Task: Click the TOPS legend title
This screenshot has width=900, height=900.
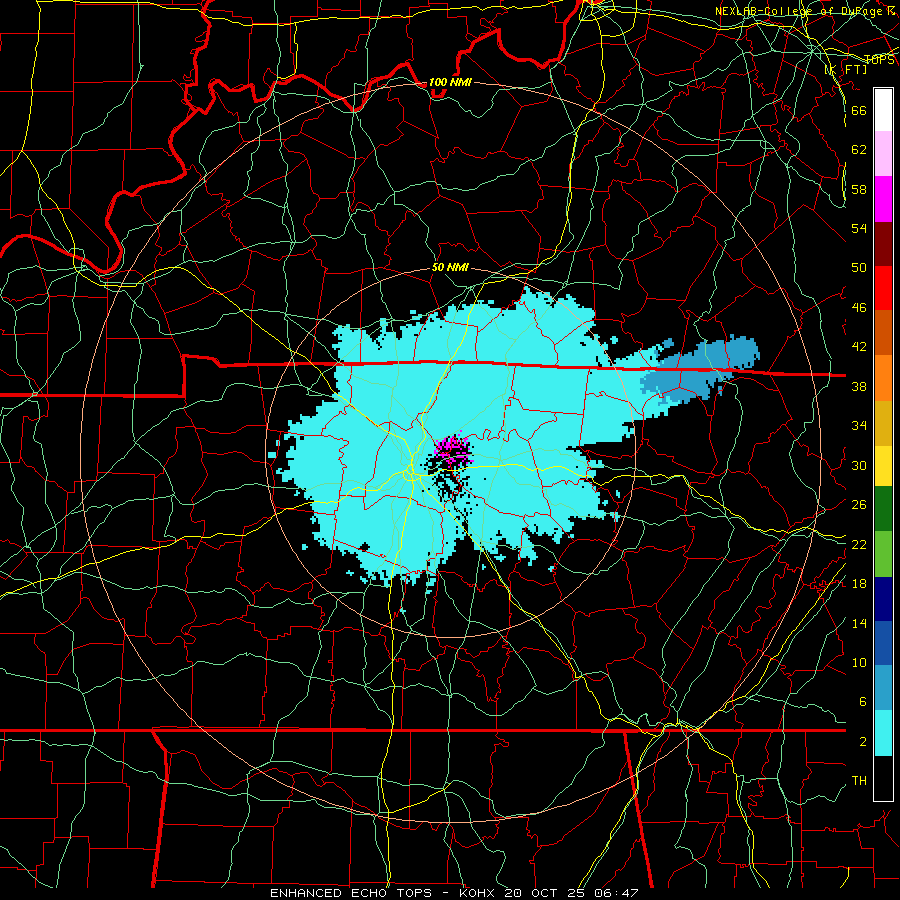Action: (879, 60)
